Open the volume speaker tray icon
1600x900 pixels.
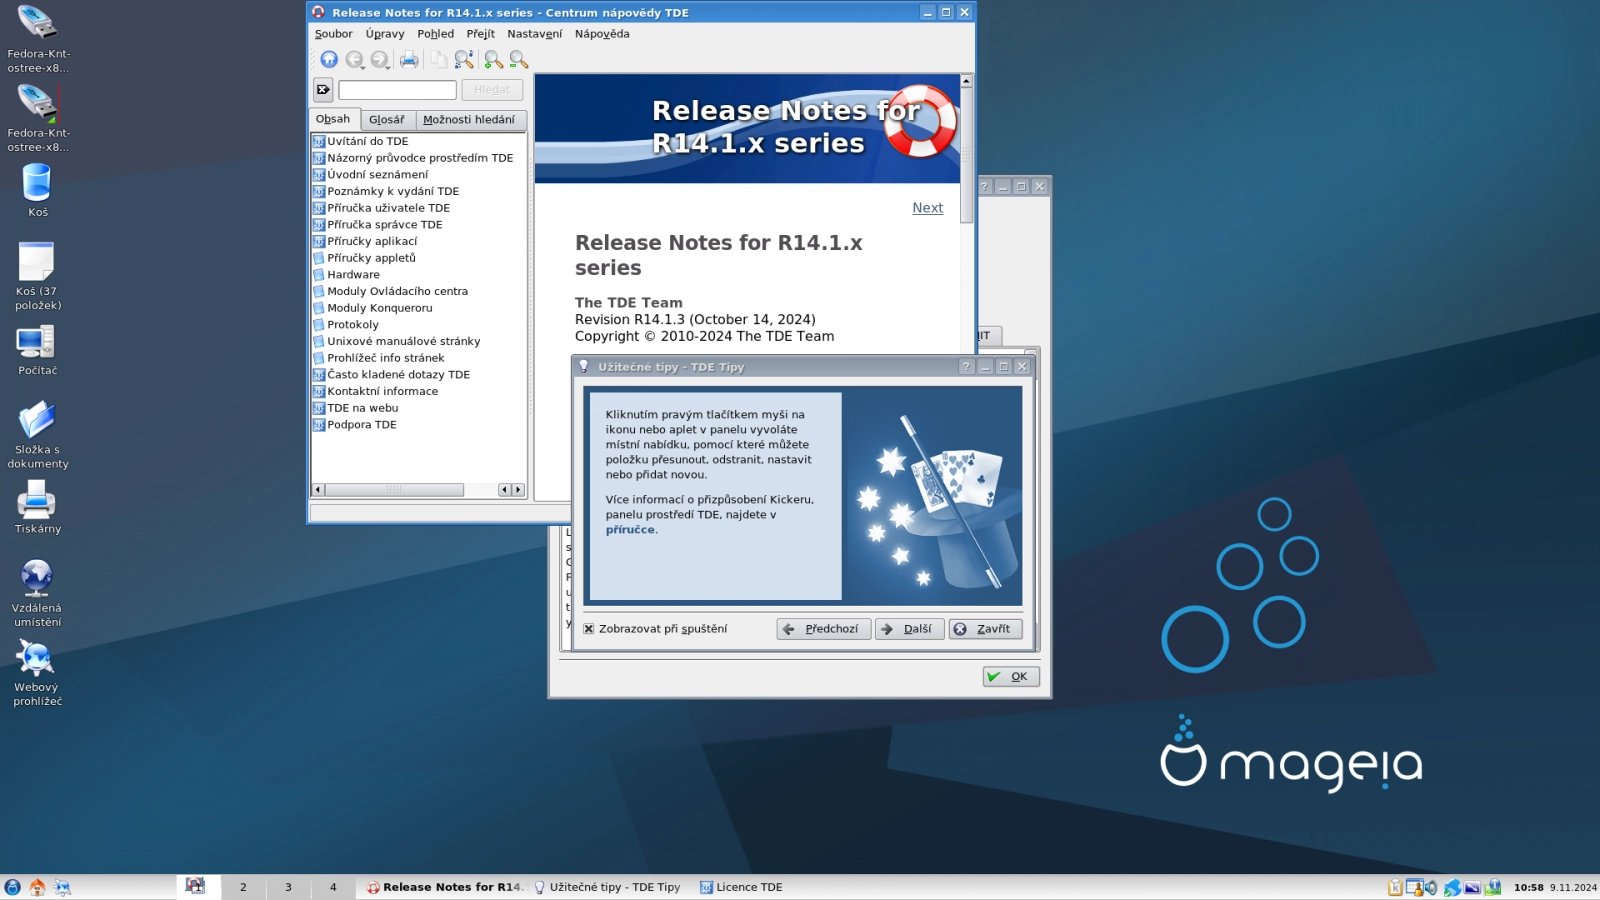tap(1432, 887)
